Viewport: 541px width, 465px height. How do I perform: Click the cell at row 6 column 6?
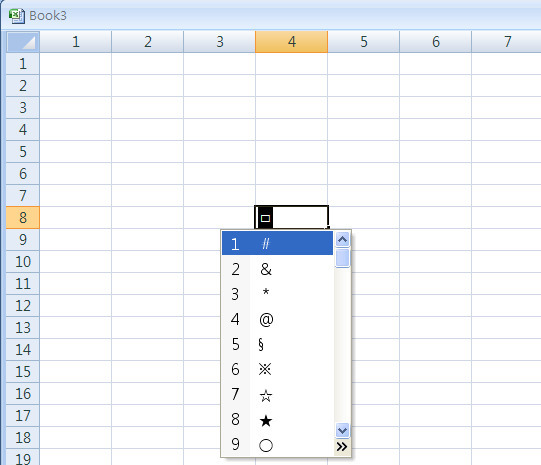tap(436, 174)
